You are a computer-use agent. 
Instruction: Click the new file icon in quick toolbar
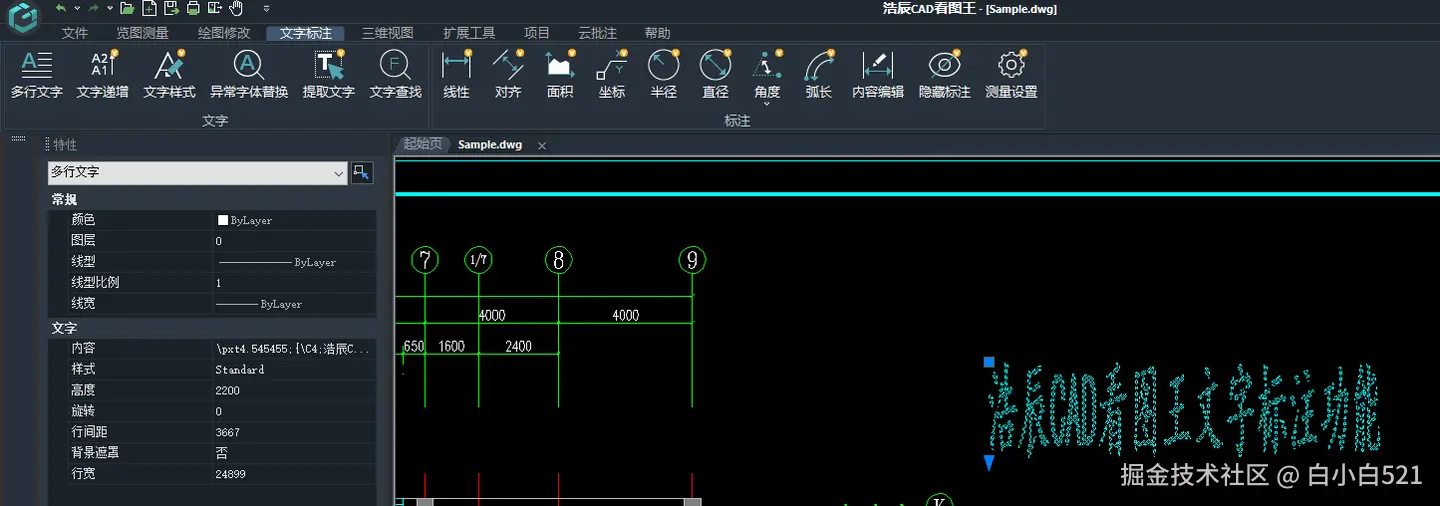pyautogui.click(x=149, y=8)
